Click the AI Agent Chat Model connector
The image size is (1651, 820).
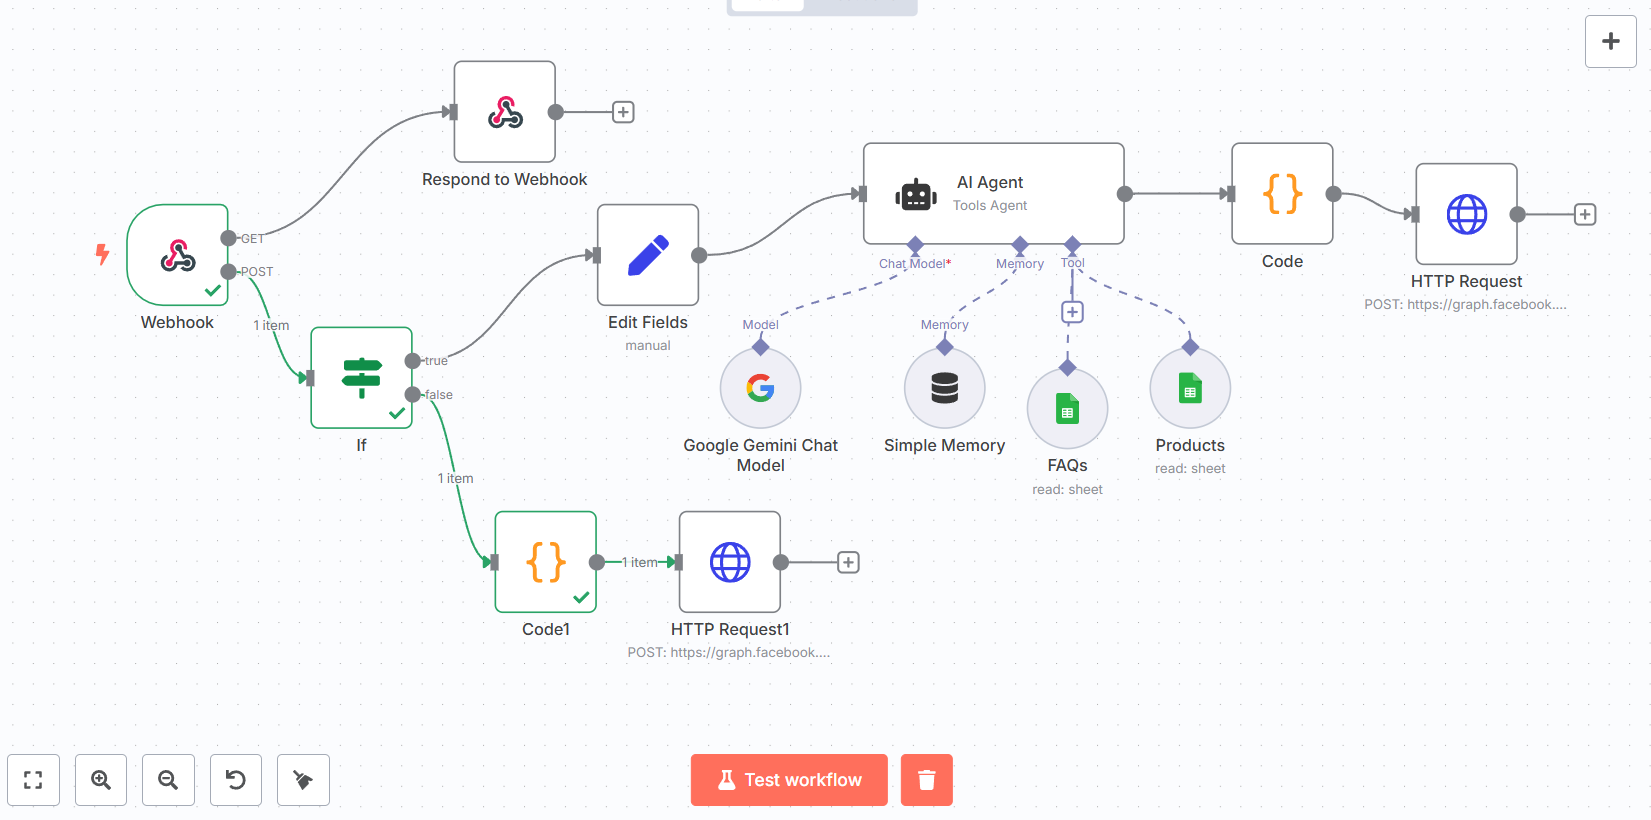[915, 244]
